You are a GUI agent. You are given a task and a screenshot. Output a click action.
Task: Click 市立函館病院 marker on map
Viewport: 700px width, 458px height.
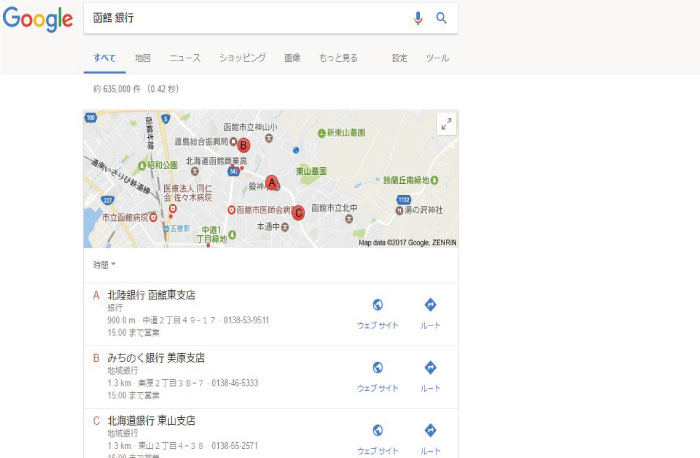click(154, 217)
